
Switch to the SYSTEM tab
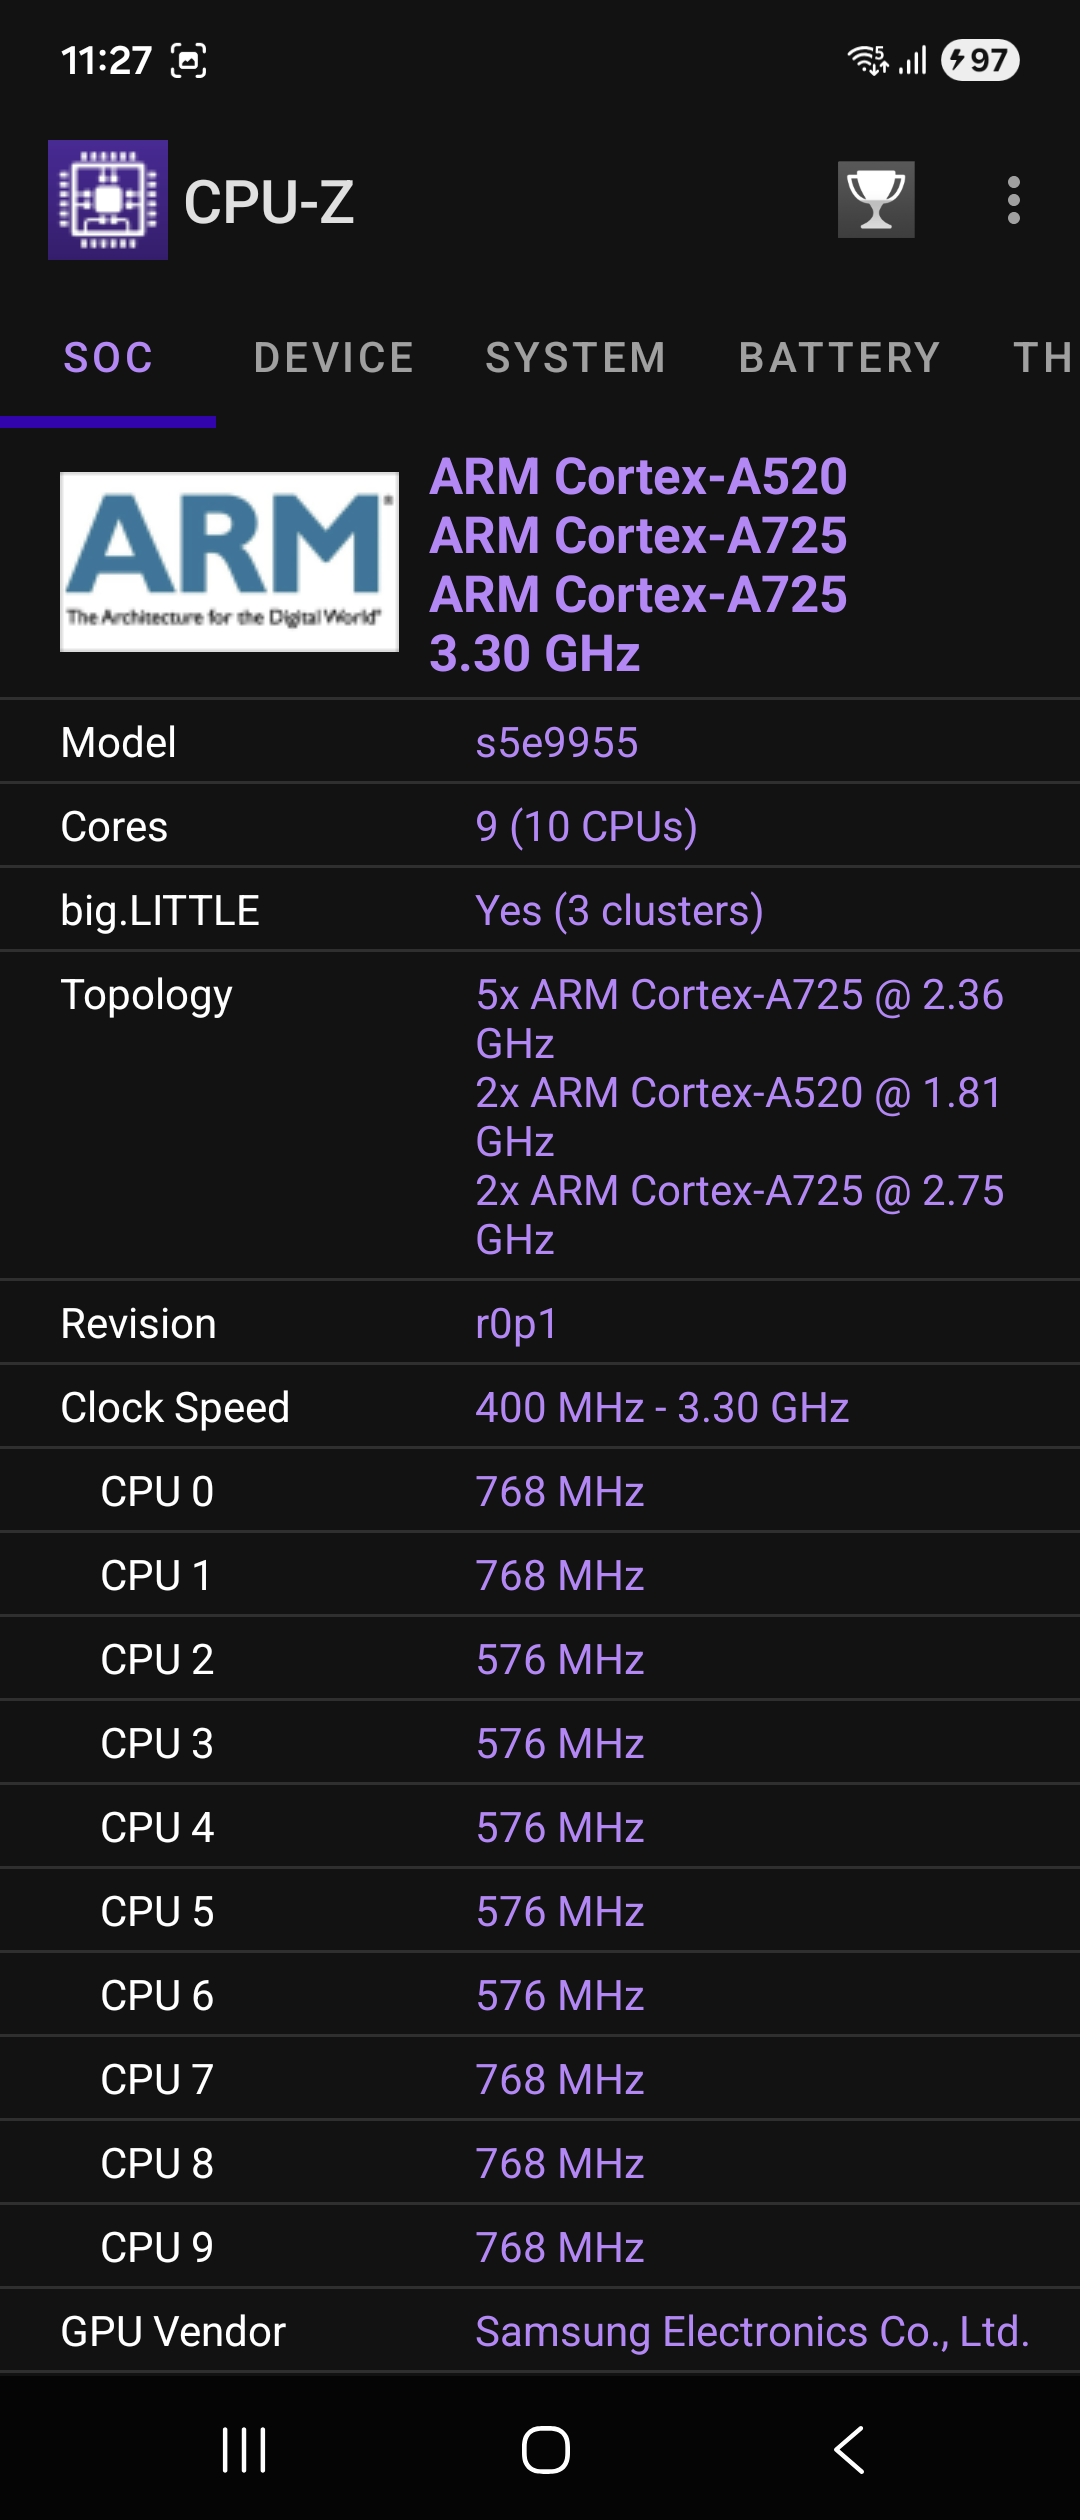point(576,357)
